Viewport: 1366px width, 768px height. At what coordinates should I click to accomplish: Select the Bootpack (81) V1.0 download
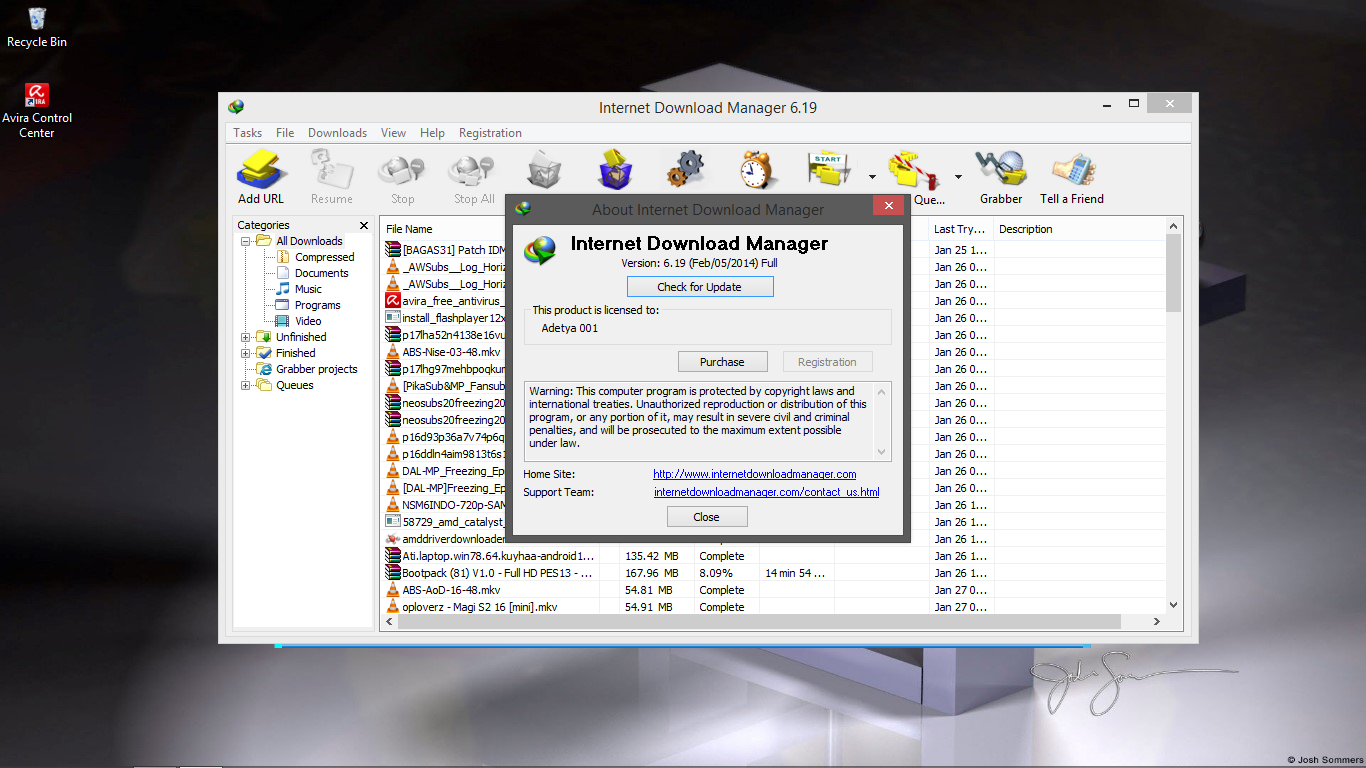click(x=491, y=573)
